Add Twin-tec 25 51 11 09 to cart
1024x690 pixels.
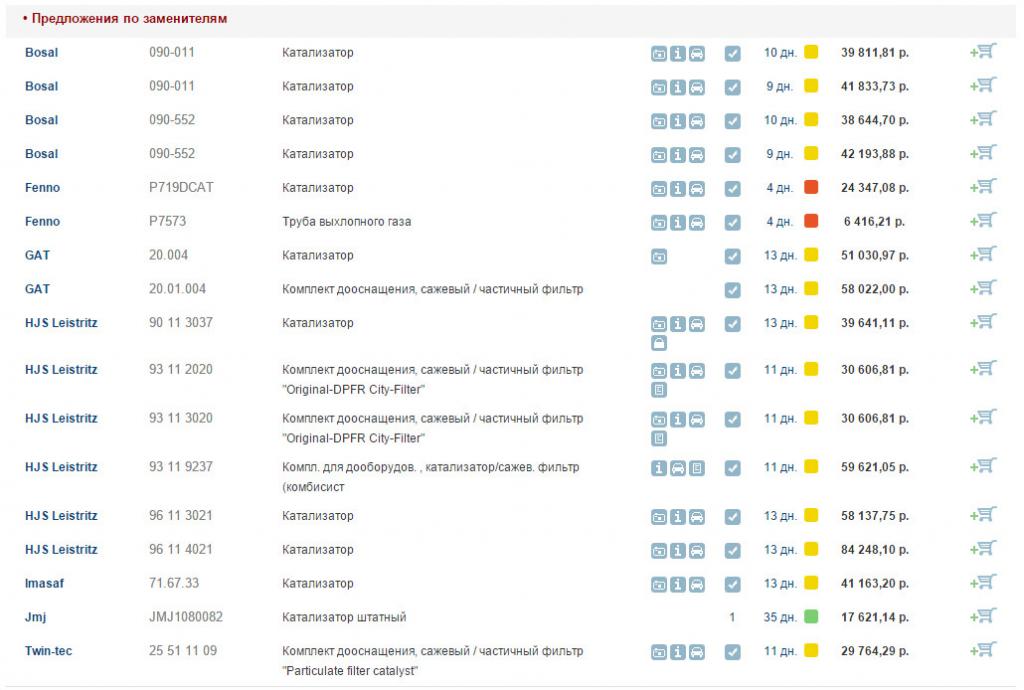983,650
